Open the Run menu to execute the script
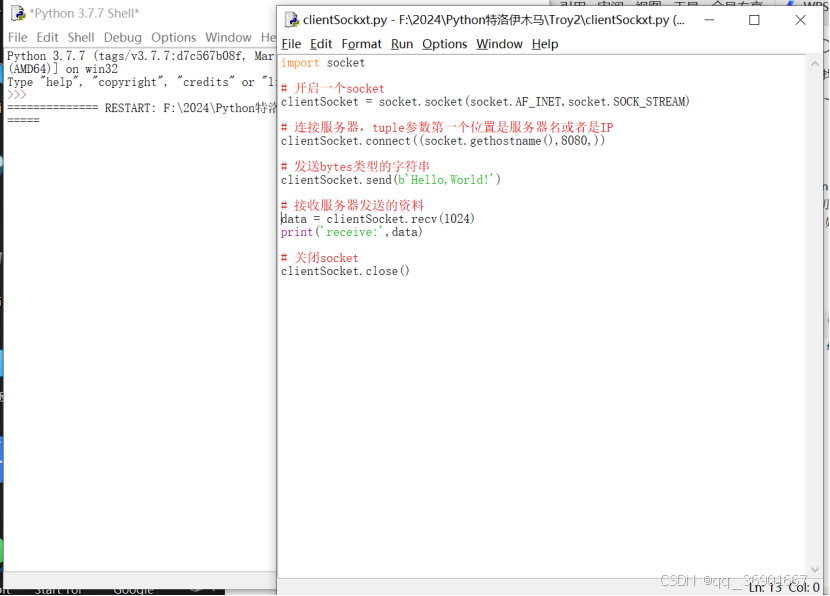 click(402, 43)
